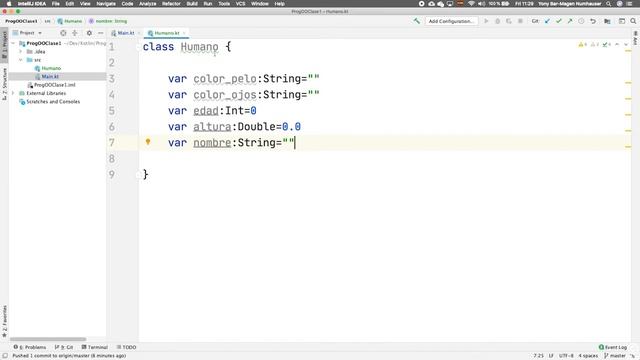Click the tool windows toggle in status bar corner
Screen dimensions: 640x360
tap(5, 356)
